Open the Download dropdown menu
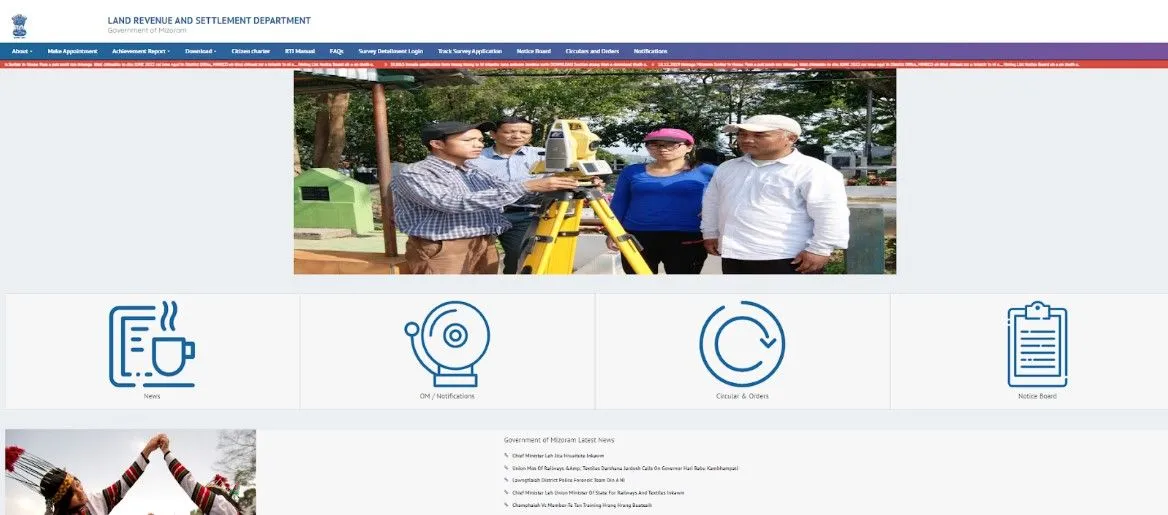The height and width of the screenshot is (515, 1168). [200, 51]
